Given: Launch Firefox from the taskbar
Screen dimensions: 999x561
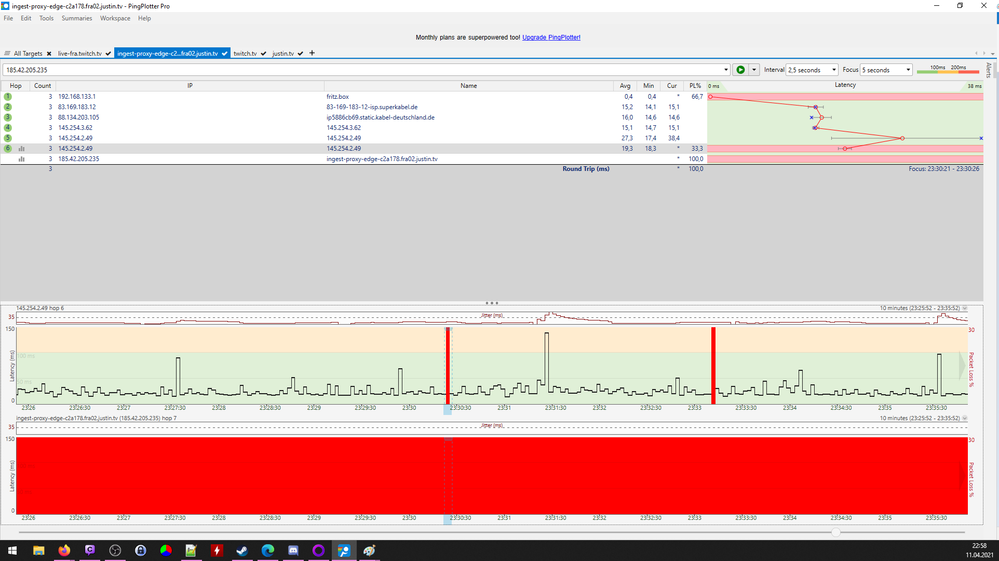Looking at the screenshot, I should [64, 550].
